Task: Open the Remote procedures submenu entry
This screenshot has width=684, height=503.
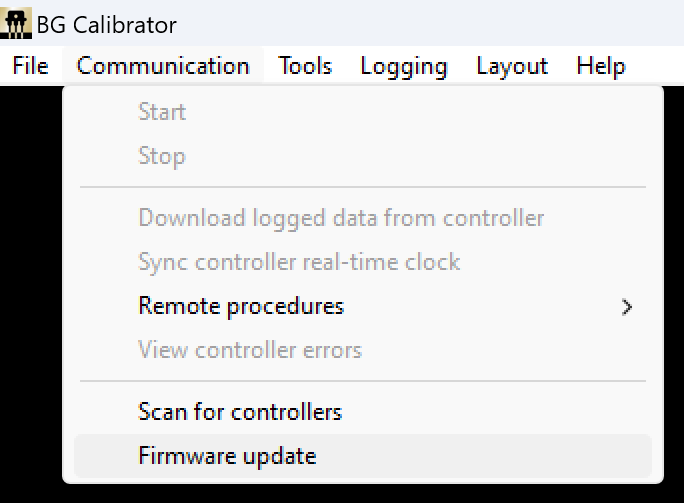Action: (241, 306)
